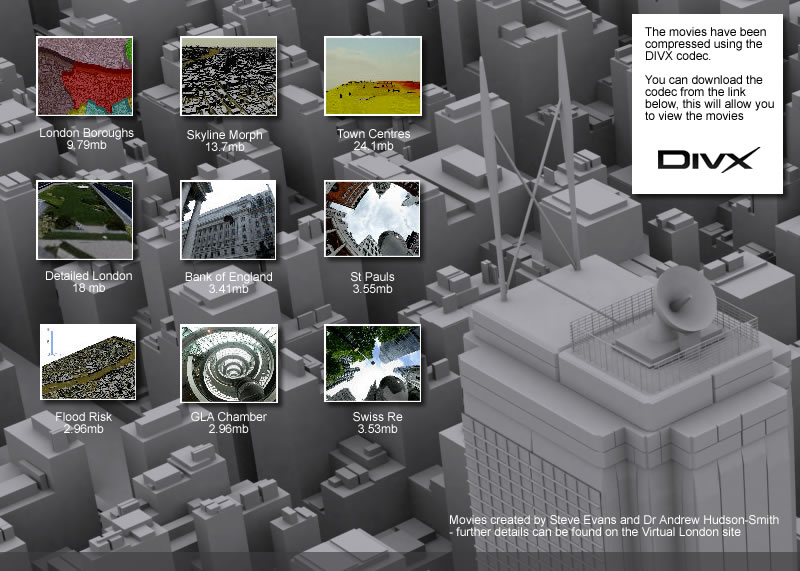Click the 2.96mb size under GLA Chamber
The height and width of the screenshot is (571, 800).
click(x=229, y=429)
